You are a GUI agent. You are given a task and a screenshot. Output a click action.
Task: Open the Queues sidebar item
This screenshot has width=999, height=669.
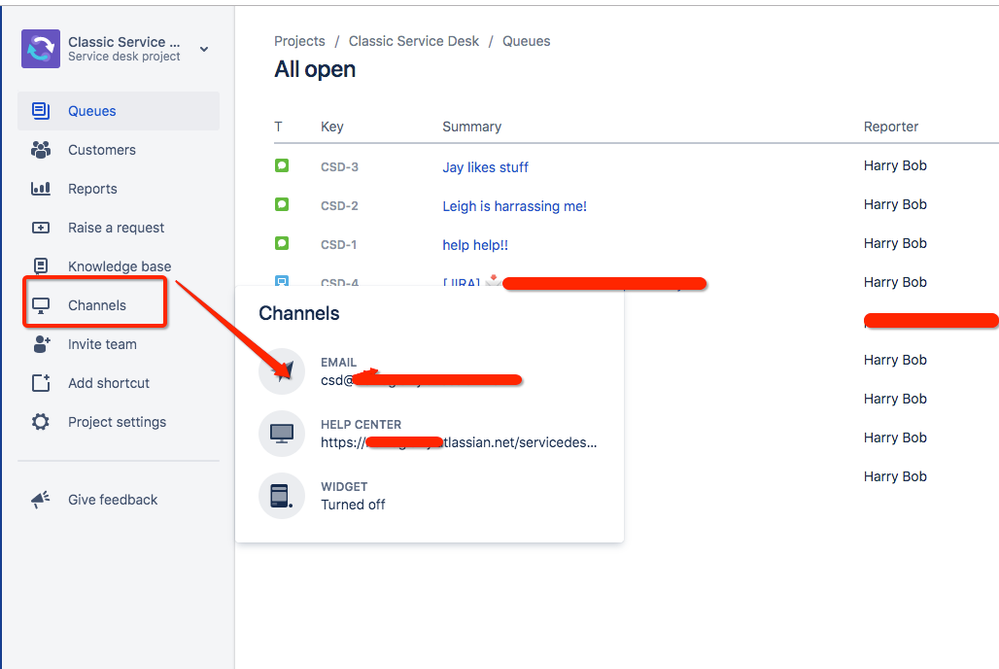point(119,111)
